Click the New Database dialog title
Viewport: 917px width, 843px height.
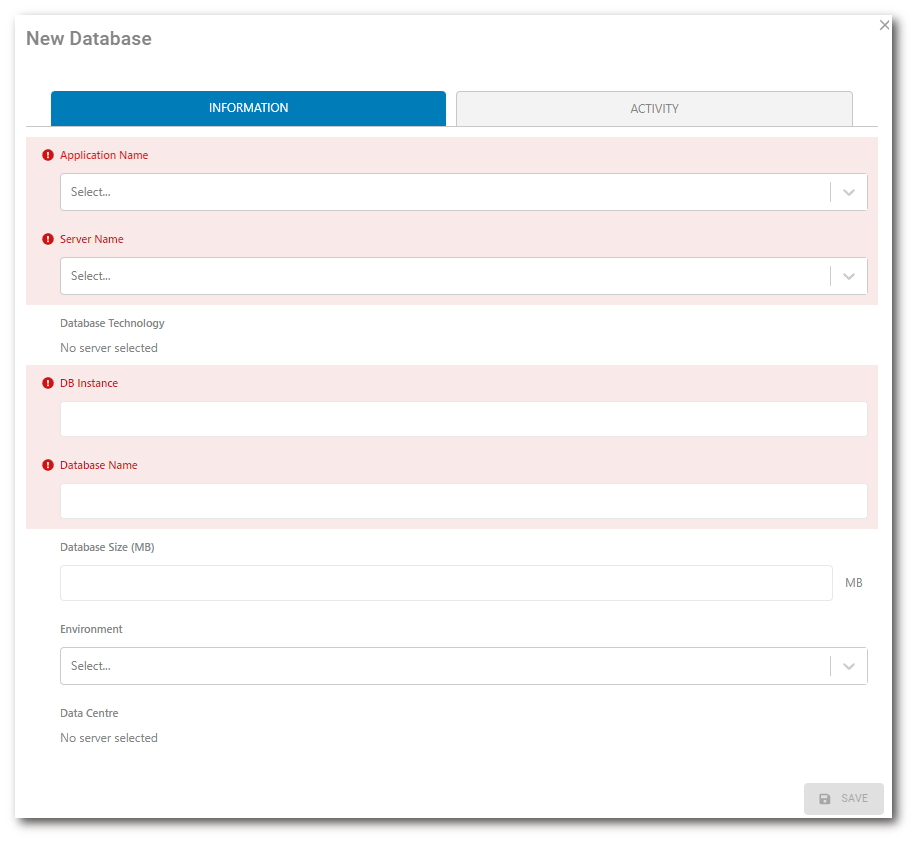point(89,39)
